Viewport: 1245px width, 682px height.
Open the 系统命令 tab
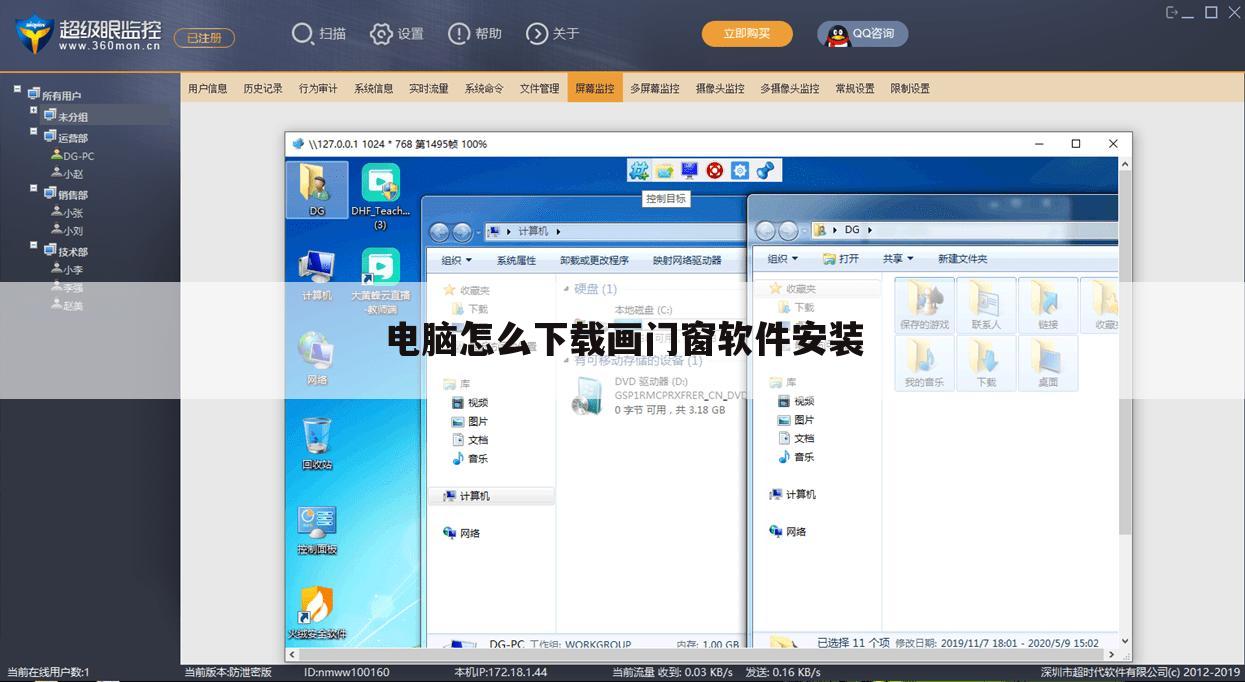pyautogui.click(x=484, y=88)
